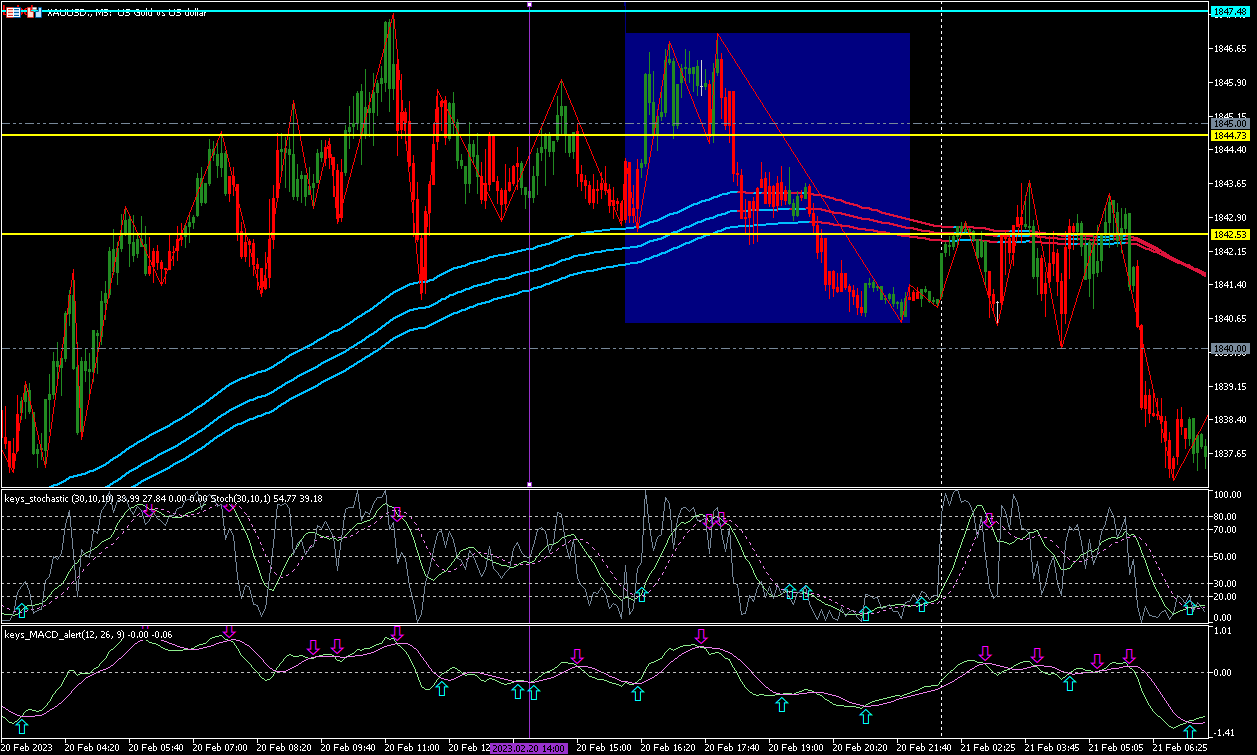Click rightmost cyan arrow in stochastic panel
The image size is (1257, 755).
(x=1189, y=607)
